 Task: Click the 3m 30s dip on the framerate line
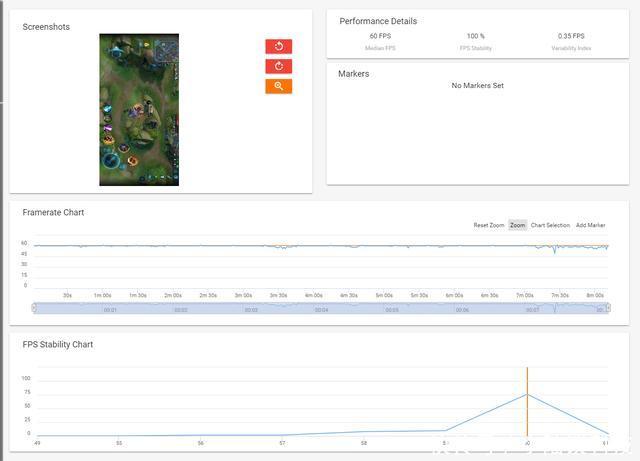284,247
